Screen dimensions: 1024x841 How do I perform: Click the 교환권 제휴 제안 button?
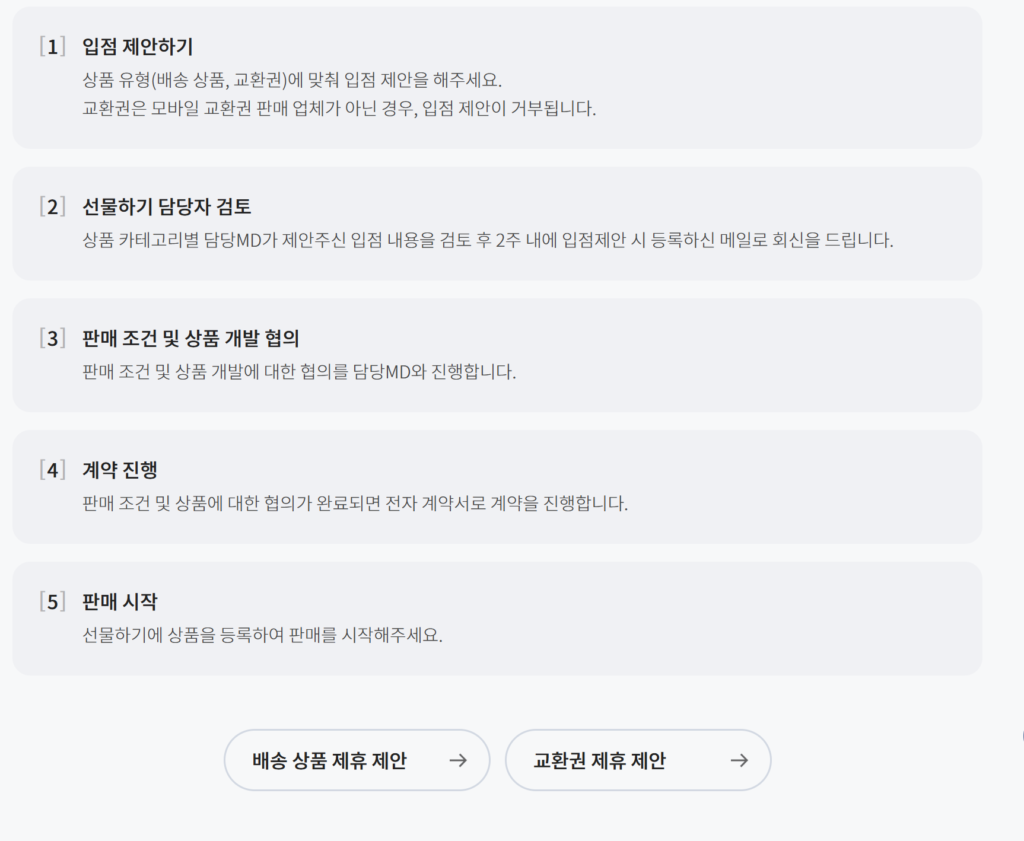[x=639, y=760]
